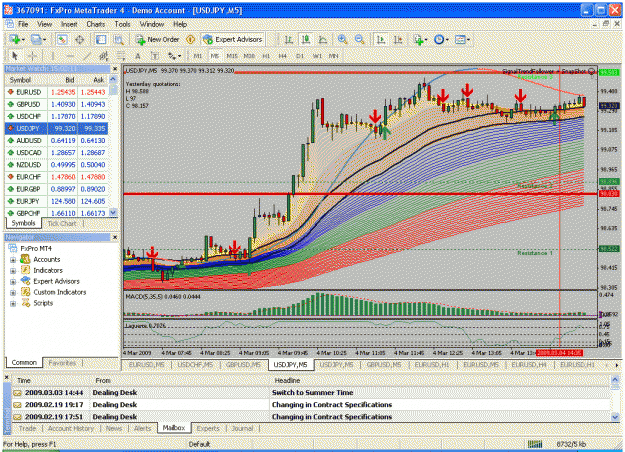
Task: Click the Zoom Out magnifier
Action: click(359, 39)
